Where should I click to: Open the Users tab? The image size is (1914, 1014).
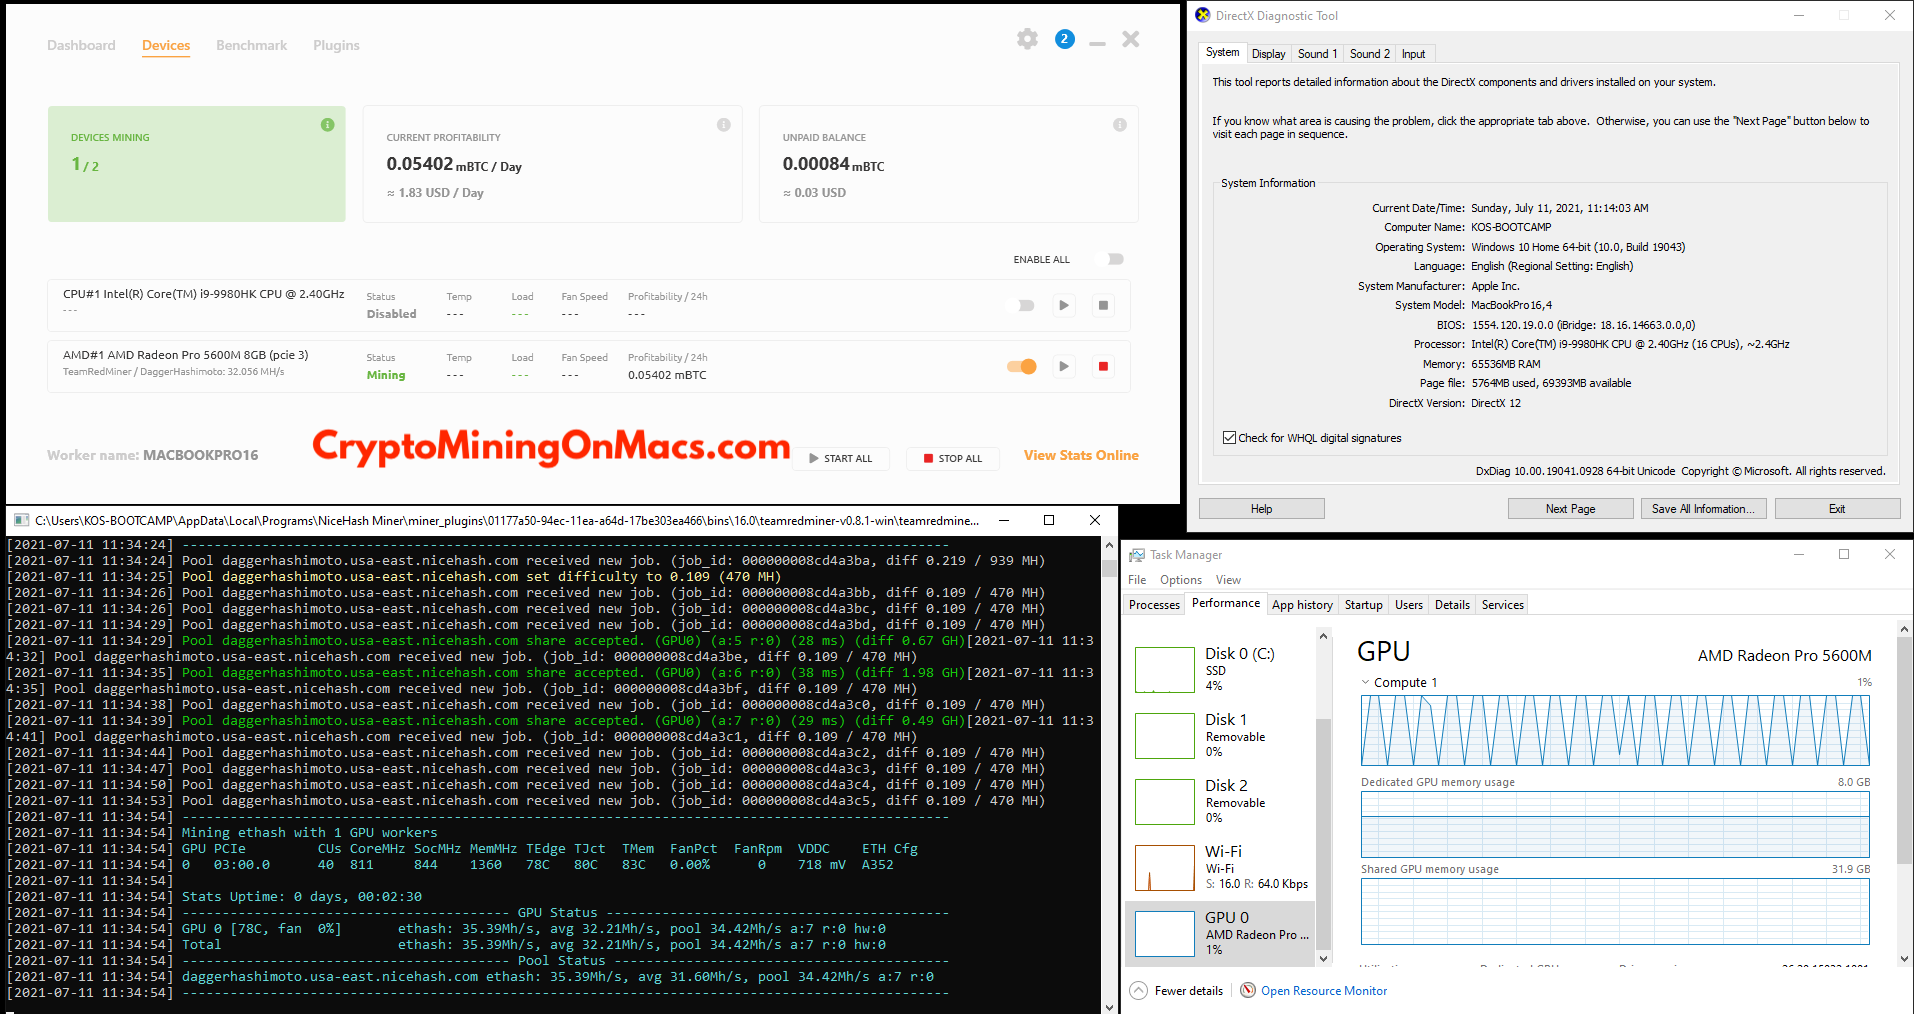tap(1408, 605)
